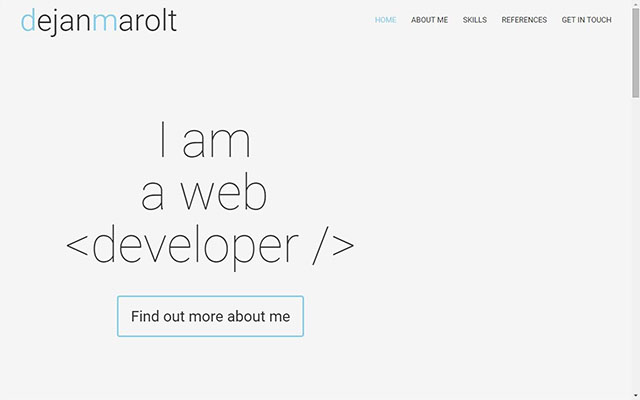Open the ABOUT ME section
640x400 pixels.
(x=429, y=20)
